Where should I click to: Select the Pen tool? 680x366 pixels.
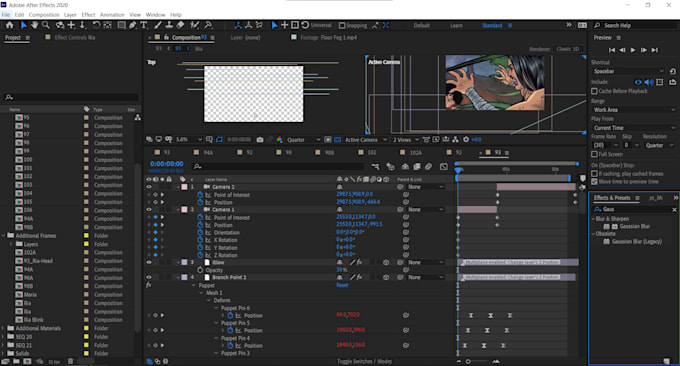tap(133, 25)
